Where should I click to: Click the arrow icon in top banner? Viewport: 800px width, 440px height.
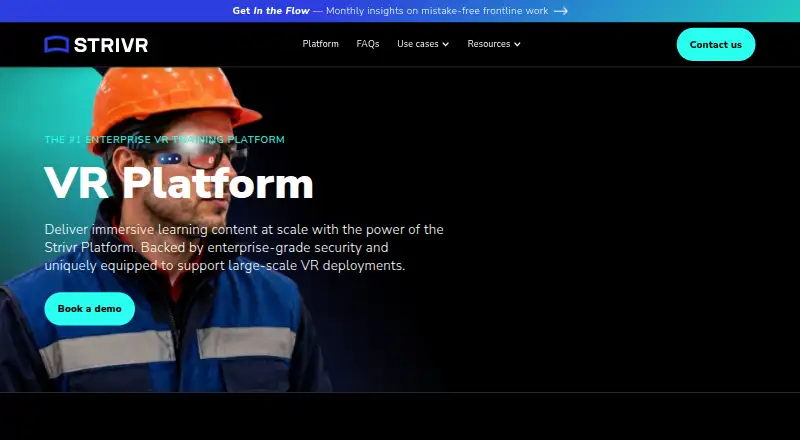[x=561, y=11]
